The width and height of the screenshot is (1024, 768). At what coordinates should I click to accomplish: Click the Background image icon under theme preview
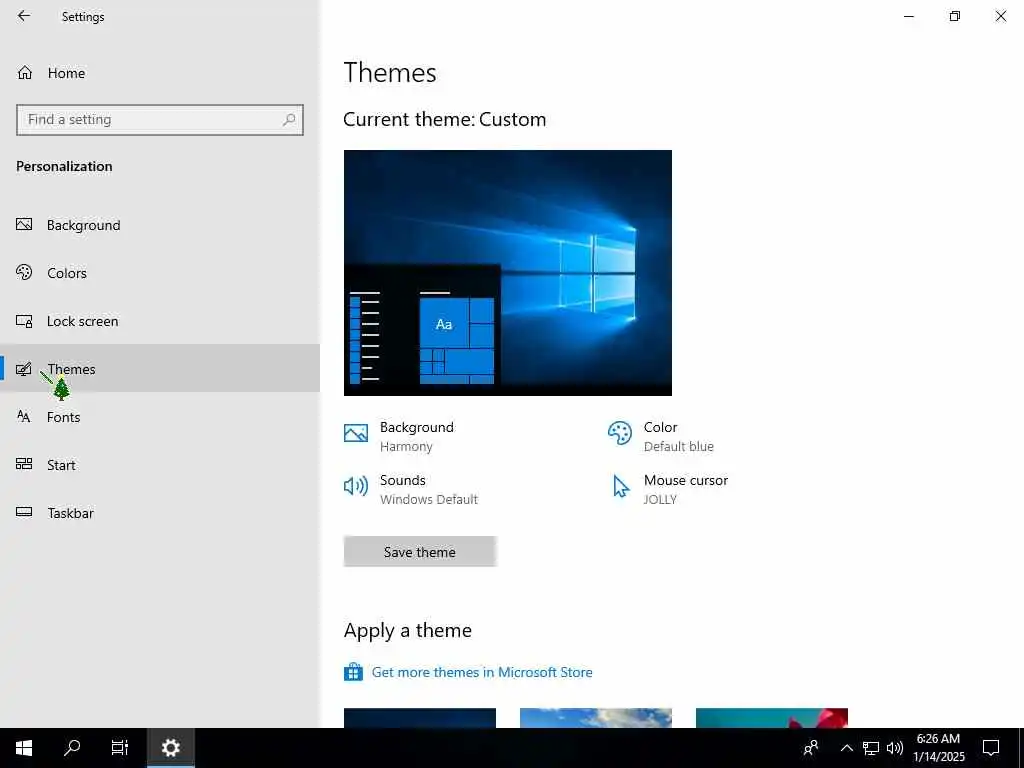(356, 432)
